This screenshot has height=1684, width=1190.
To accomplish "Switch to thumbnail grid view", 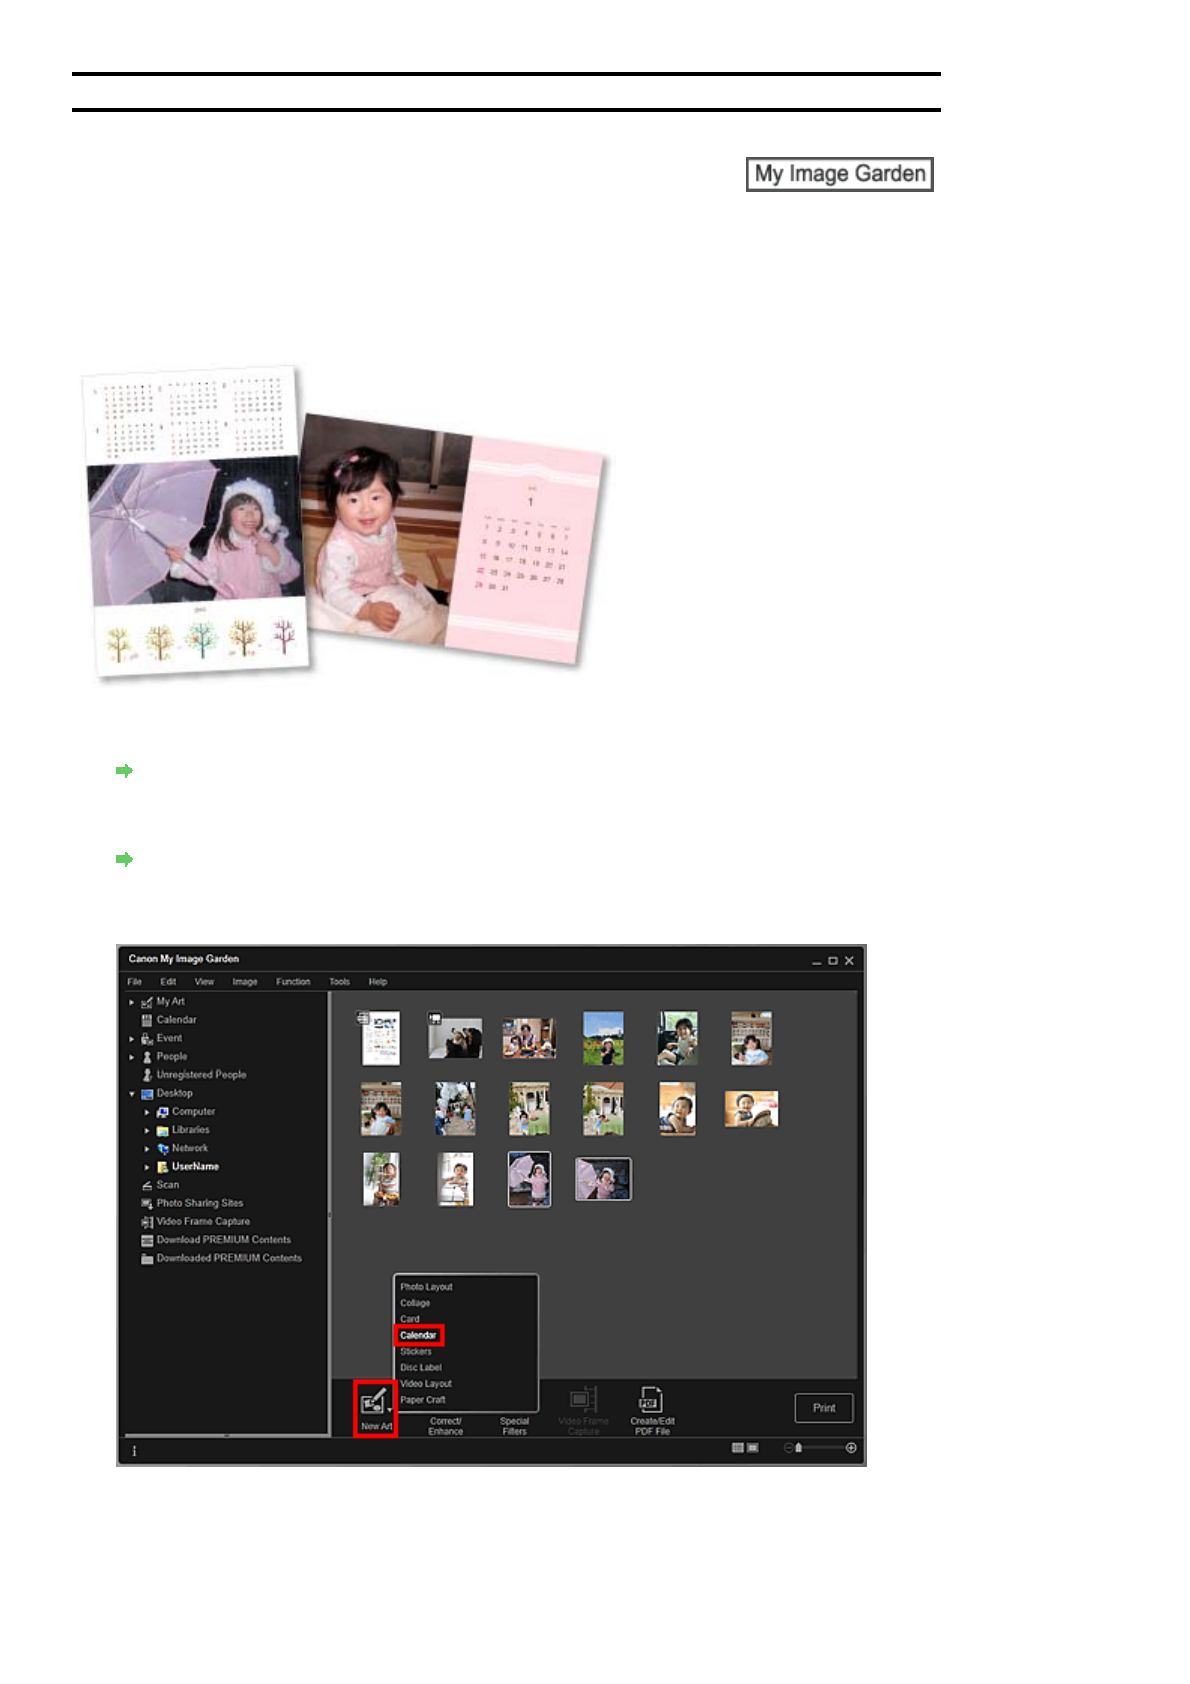I will 738,1448.
